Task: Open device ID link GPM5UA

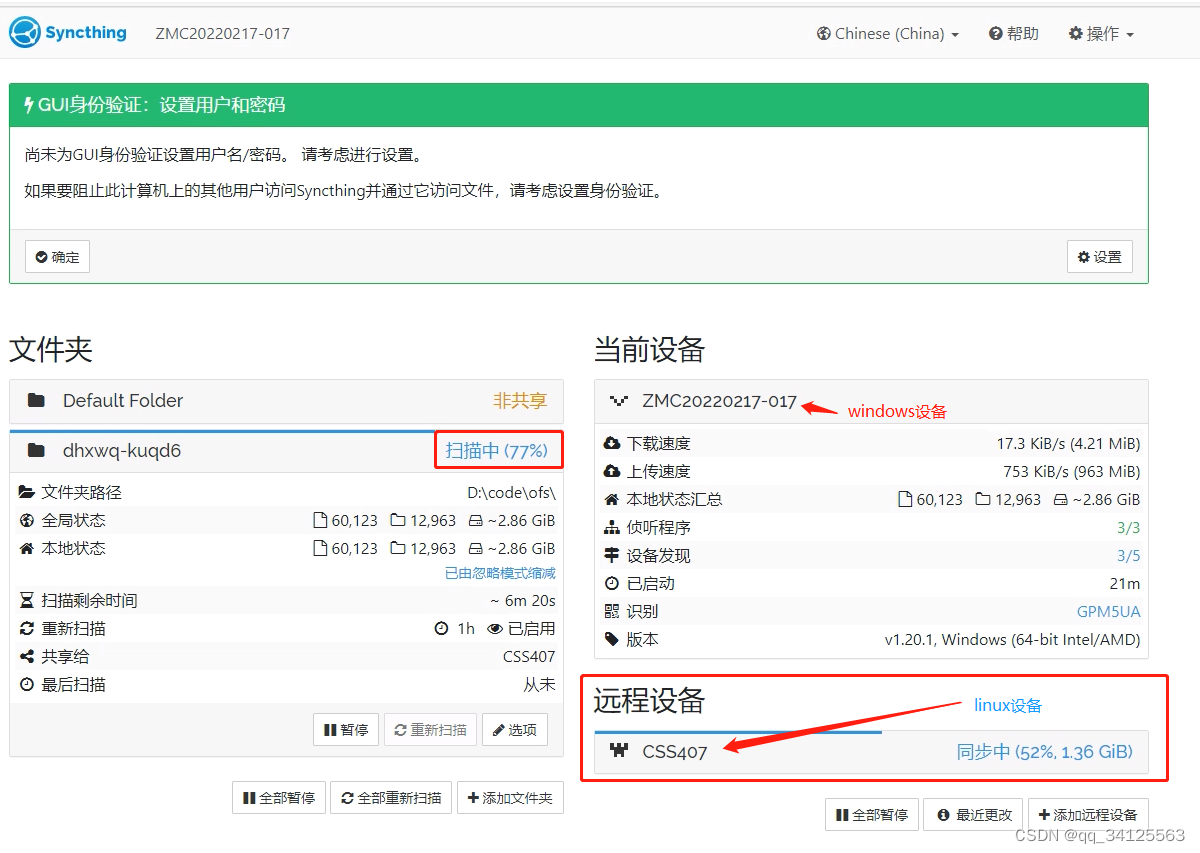Action: pos(1109,612)
